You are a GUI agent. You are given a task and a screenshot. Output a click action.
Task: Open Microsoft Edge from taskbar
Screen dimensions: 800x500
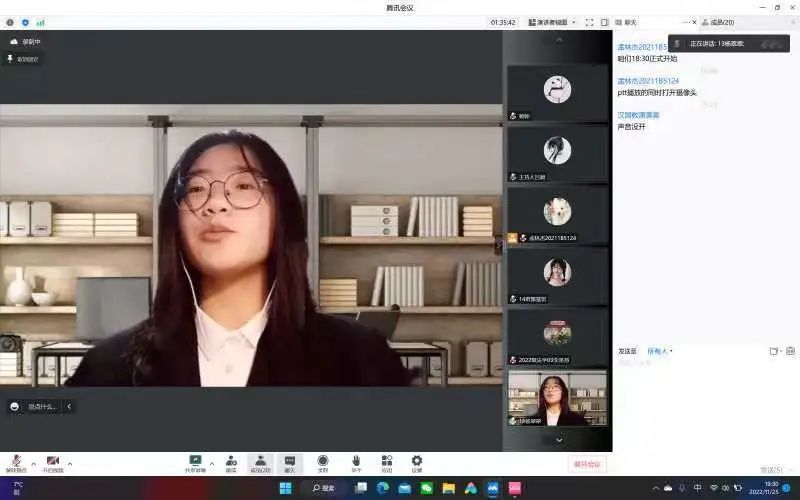382,488
